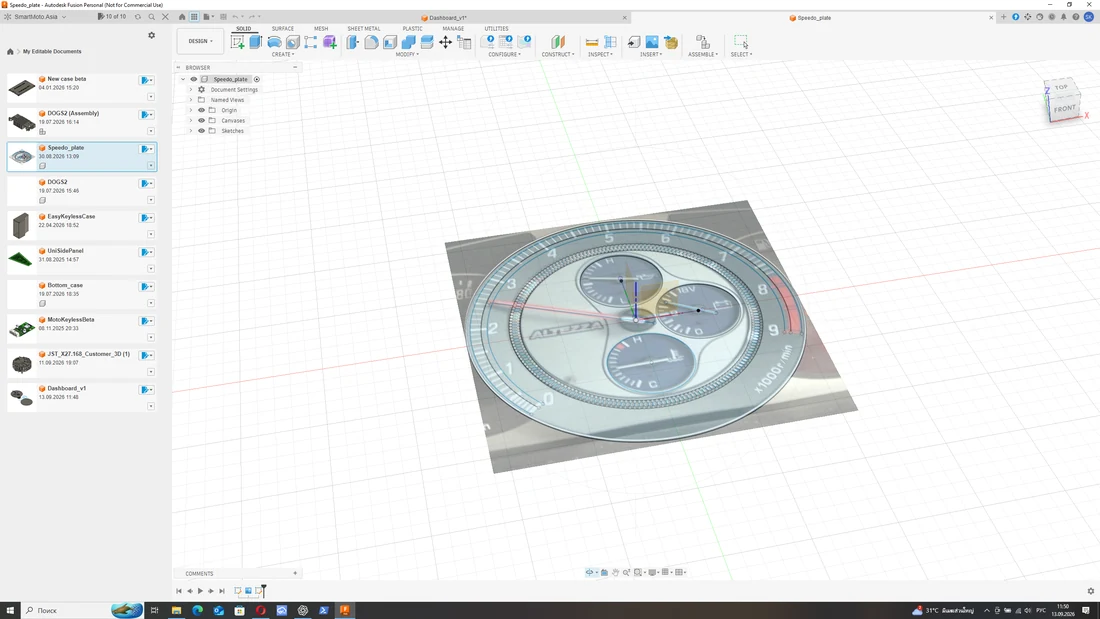The image size is (1100, 619).
Task: Select the Measure ruler tool
Action: coord(592,42)
